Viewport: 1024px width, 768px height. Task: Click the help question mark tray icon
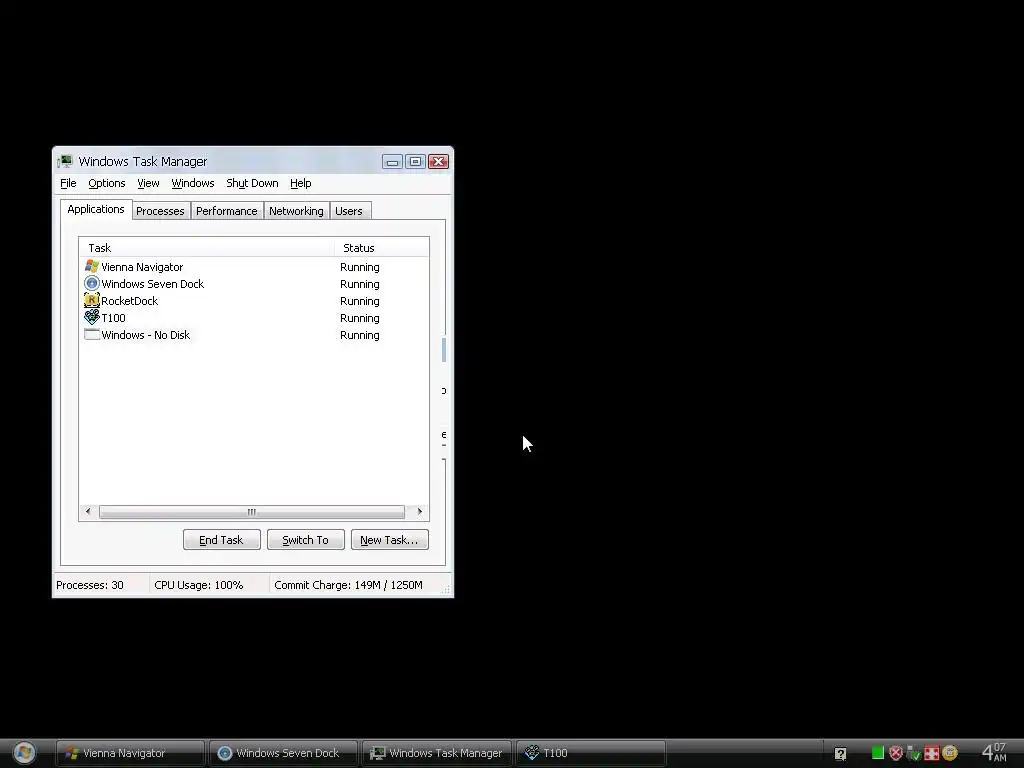click(840, 754)
